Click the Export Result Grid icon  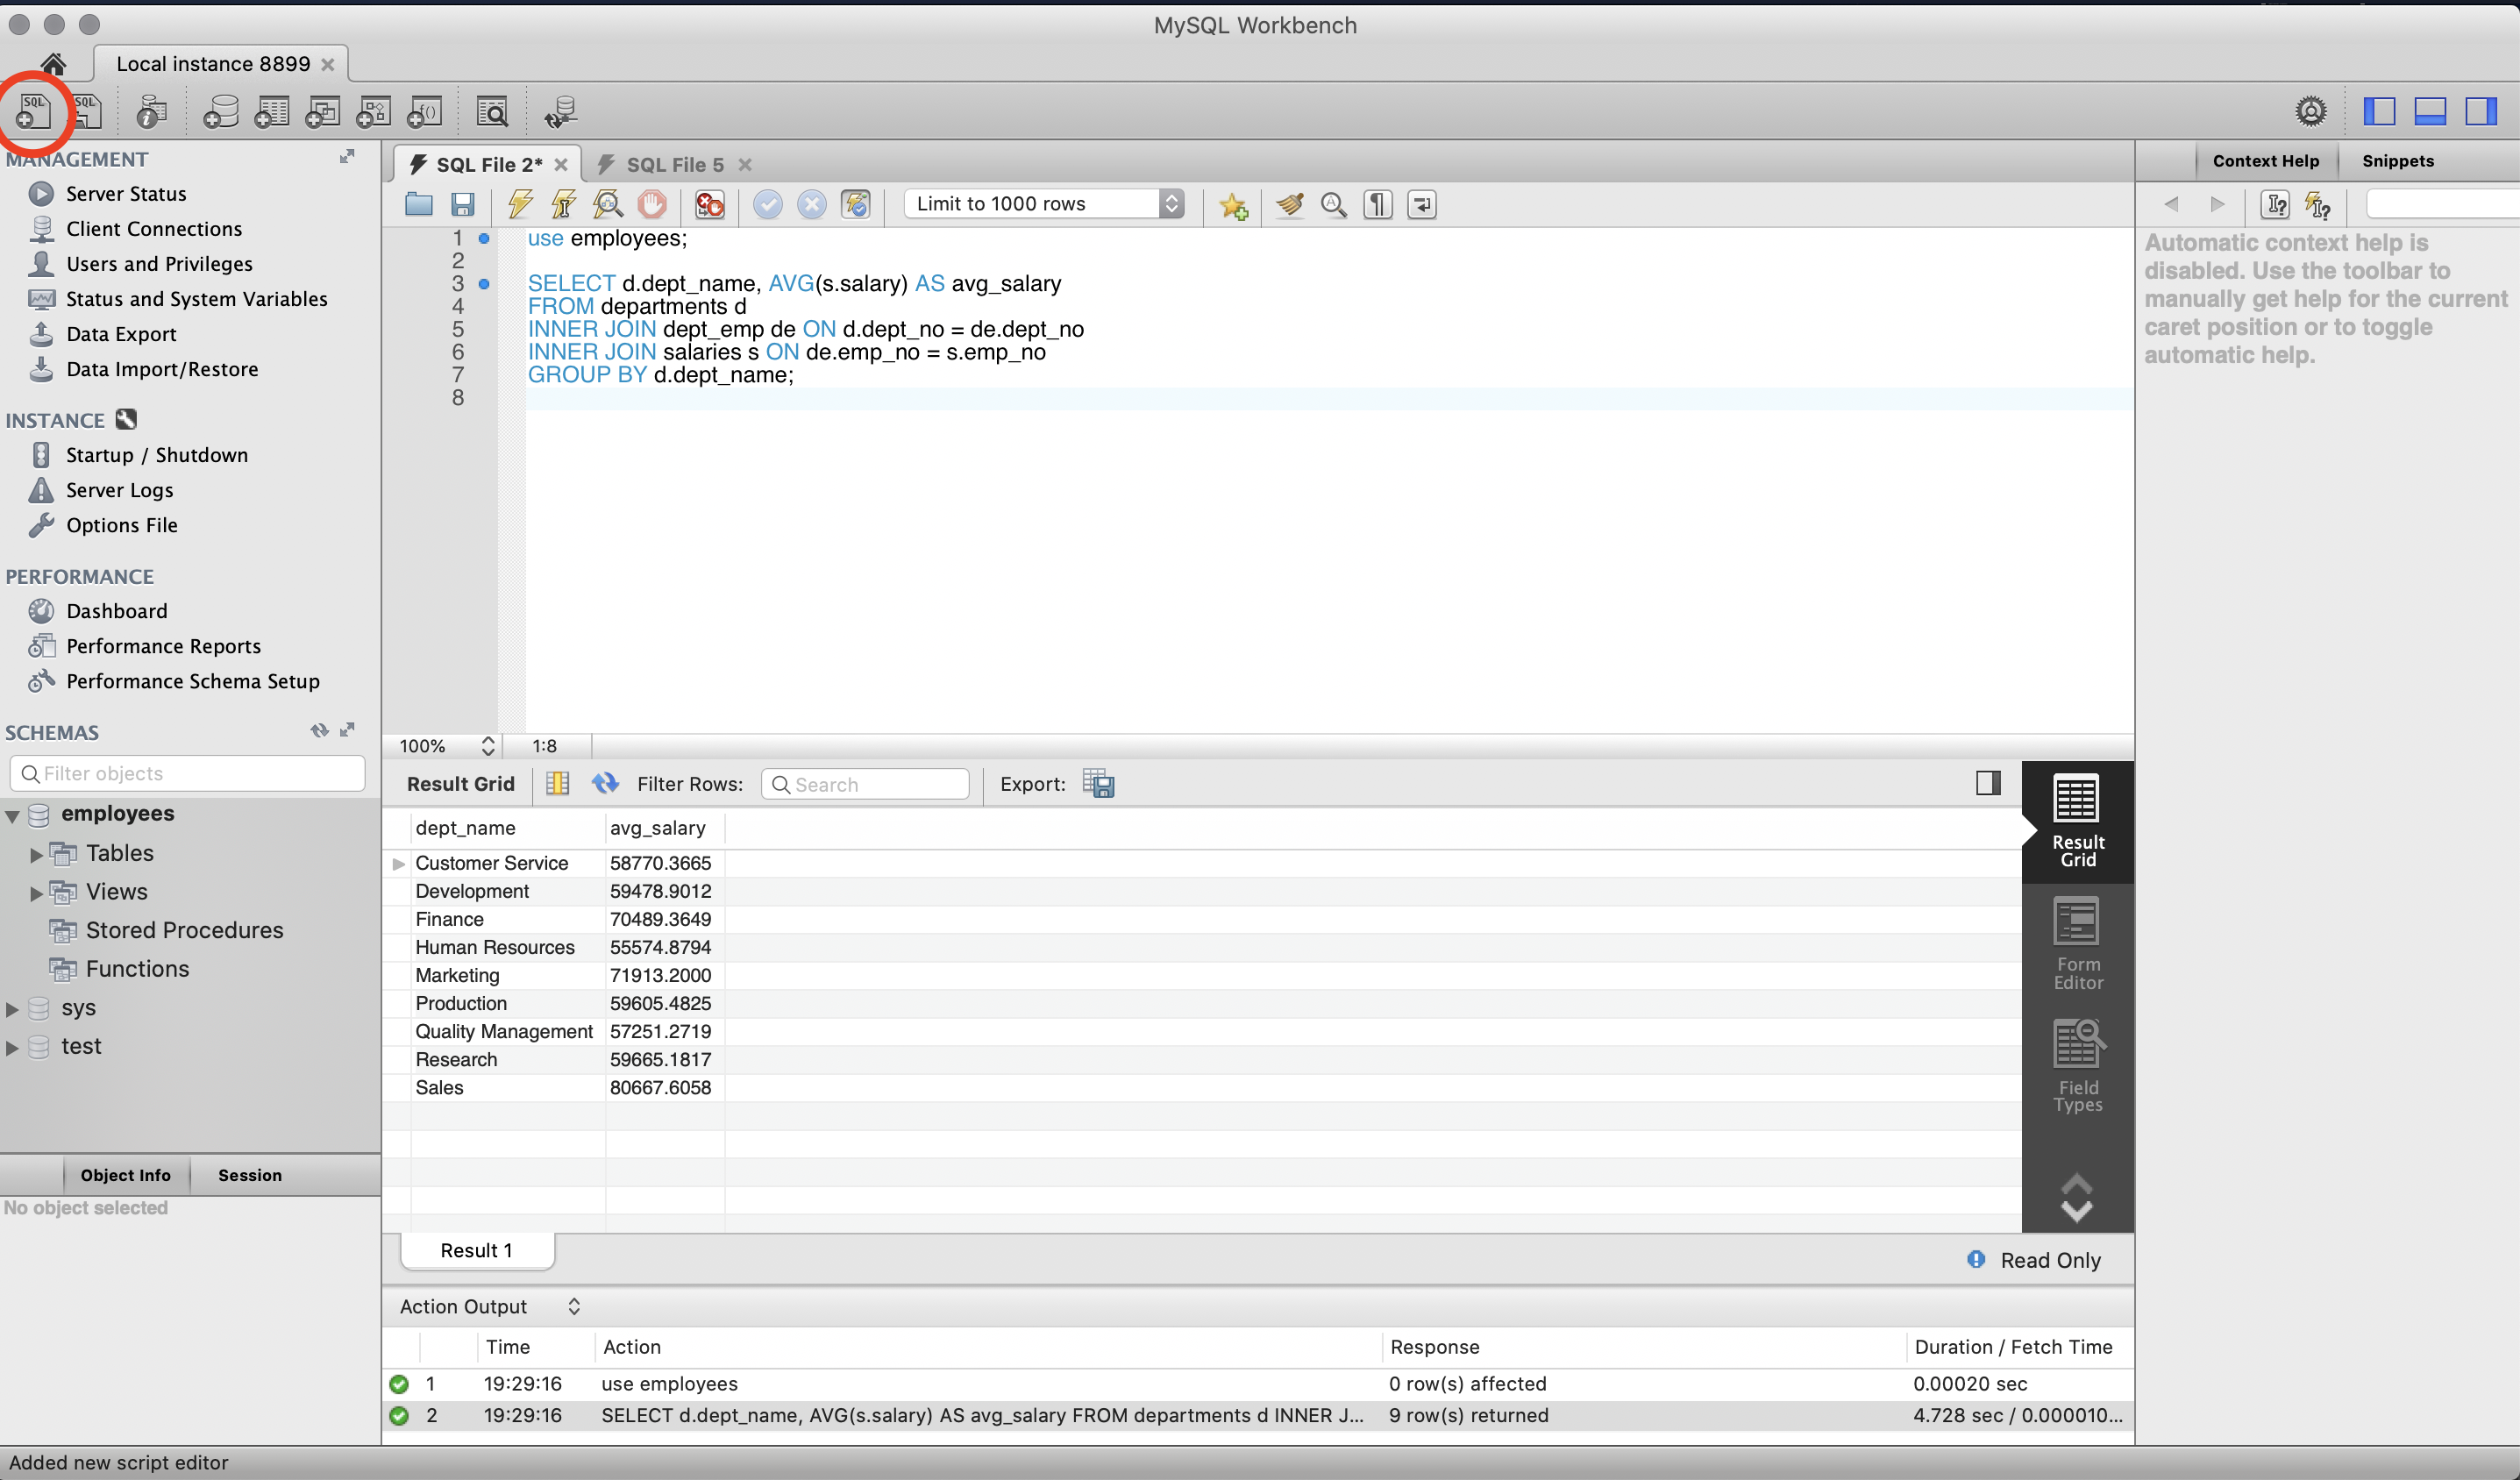coord(1097,782)
